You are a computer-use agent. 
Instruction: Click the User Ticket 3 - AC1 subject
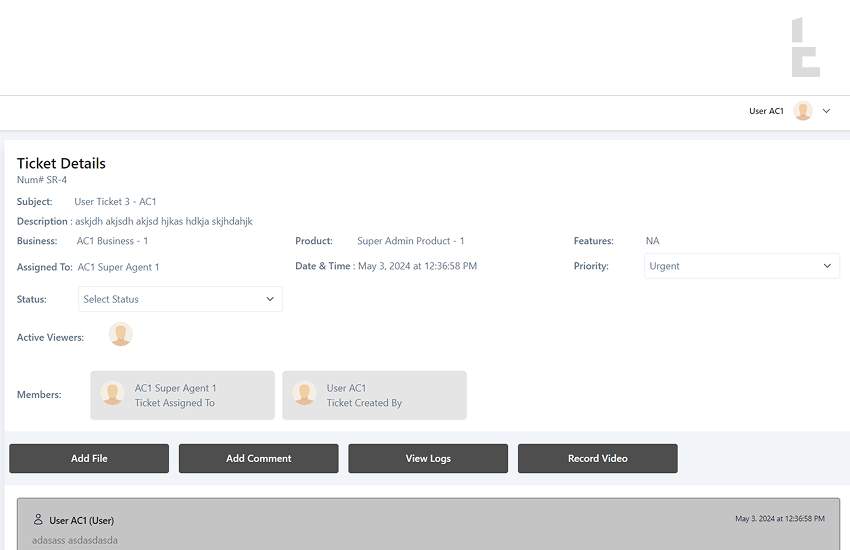click(115, 202)
